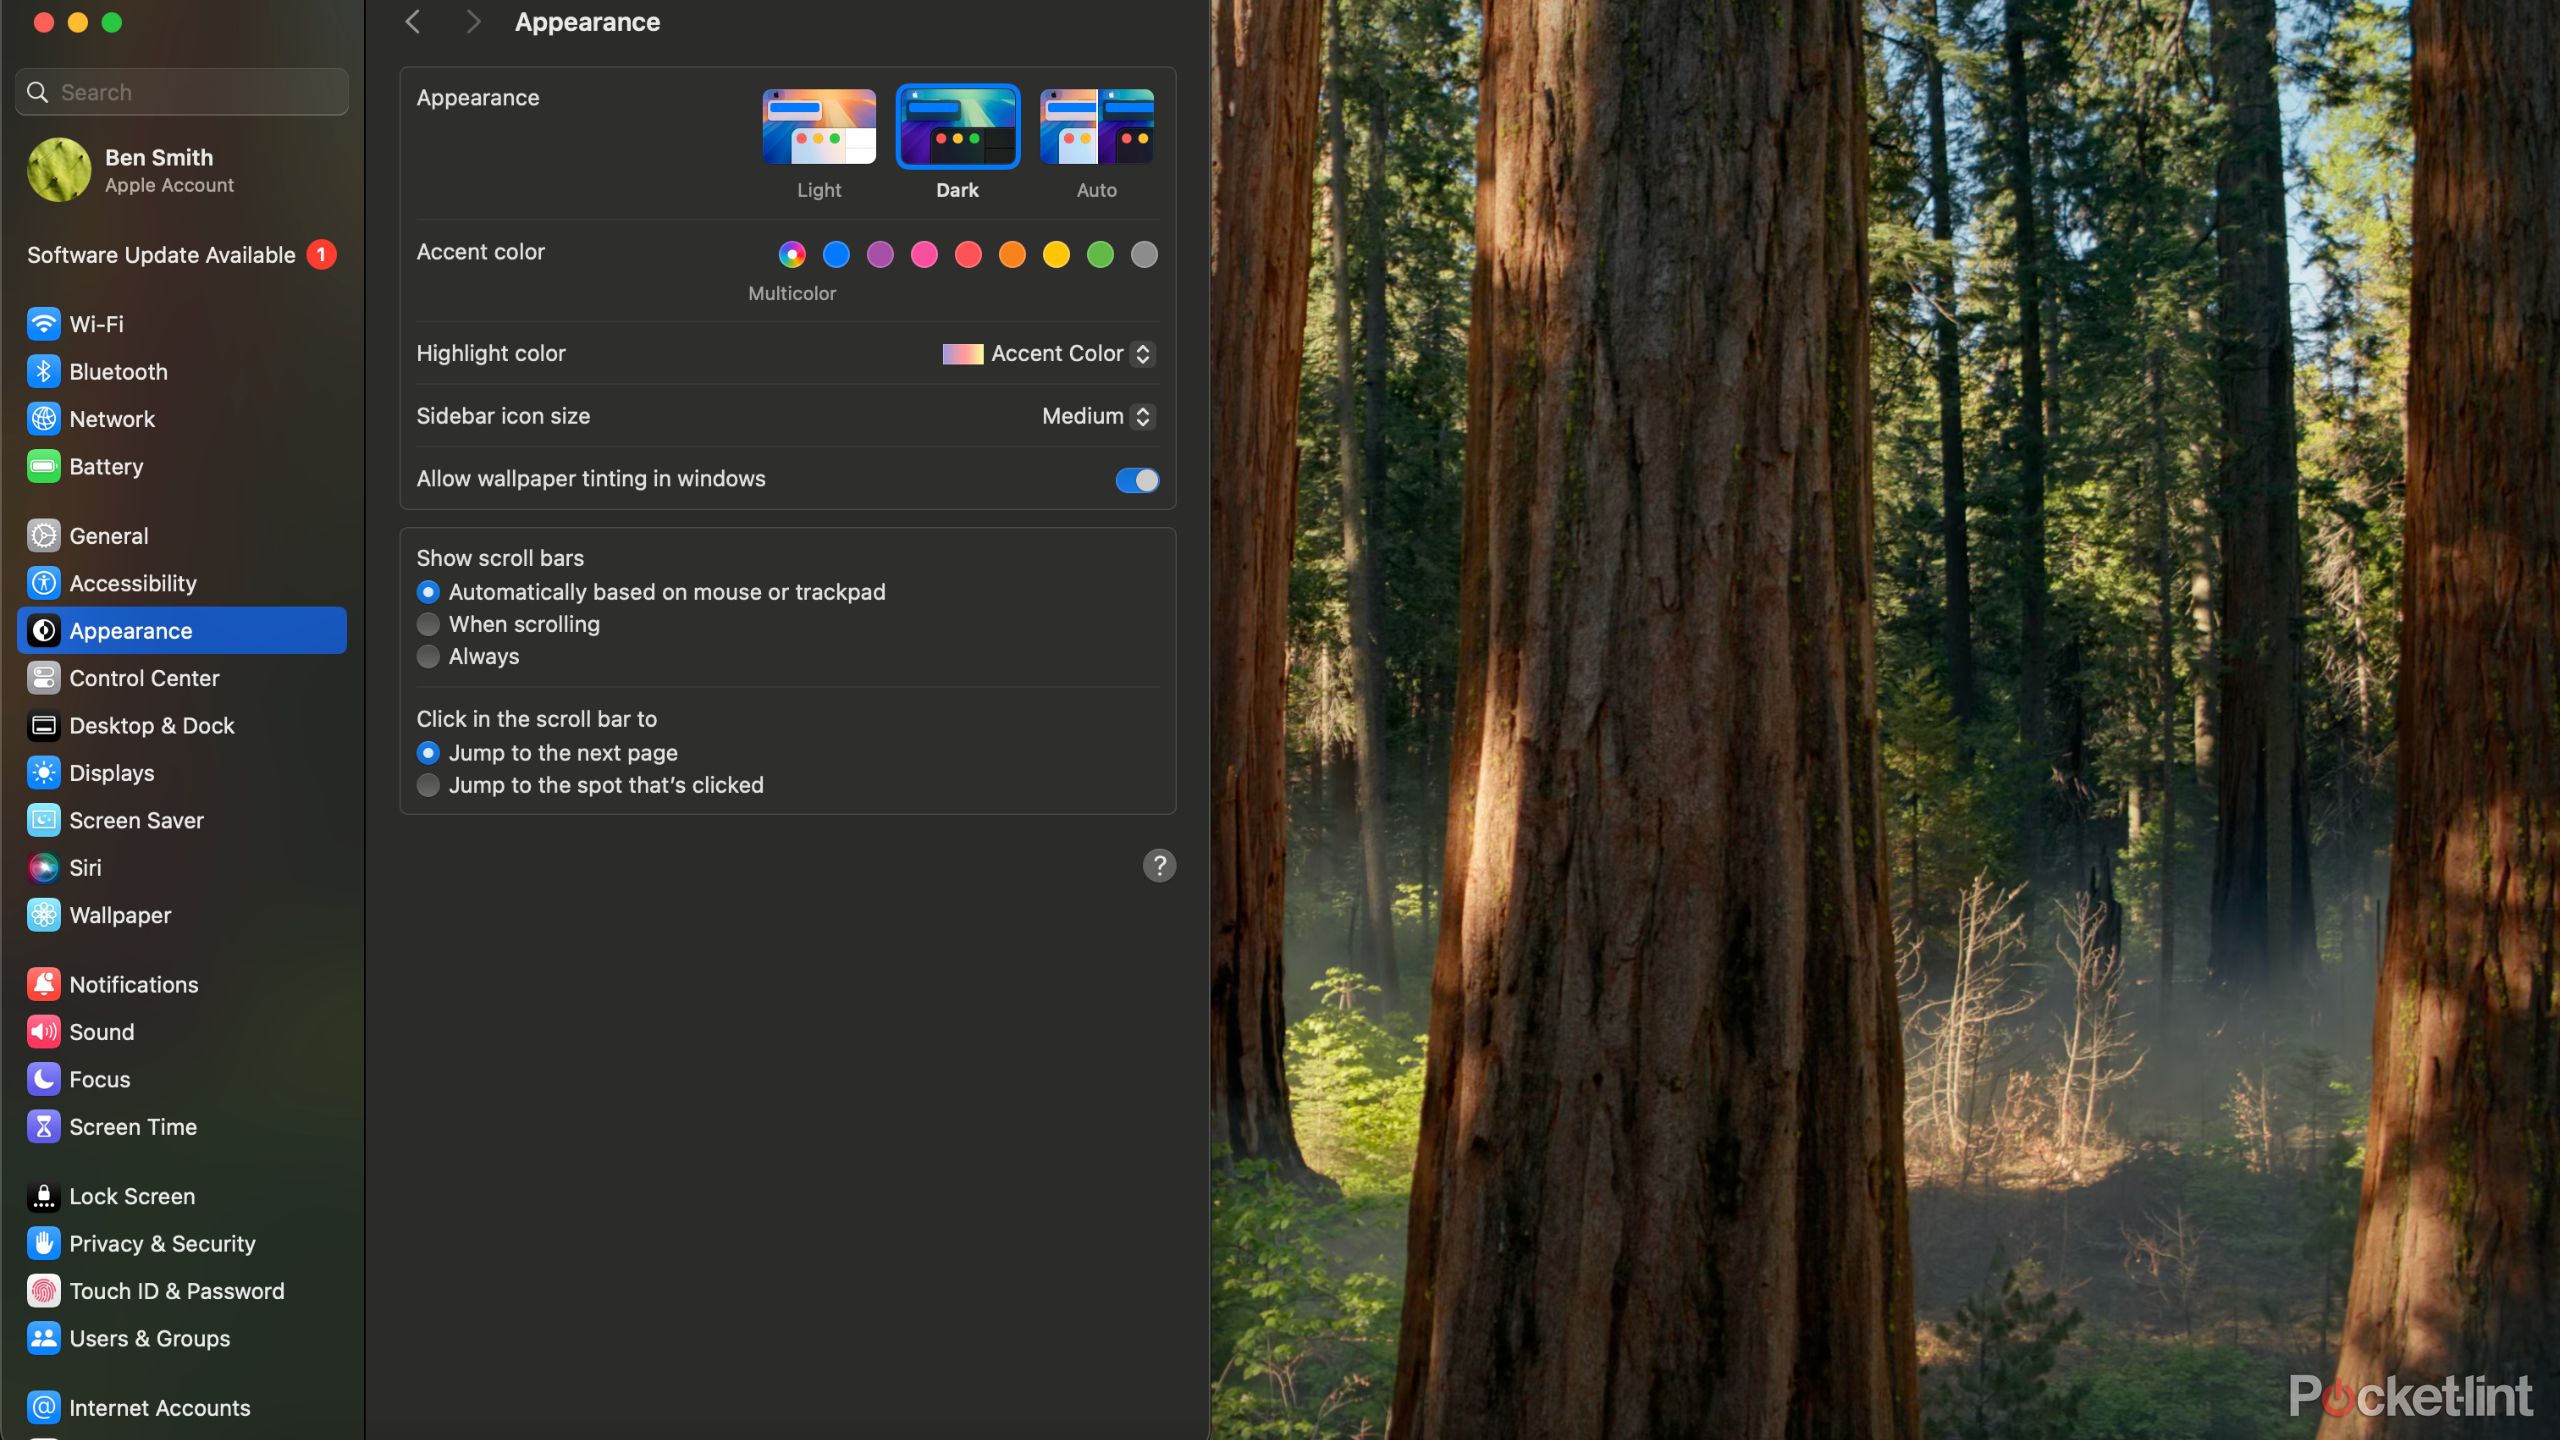Navigate back to previous settings pane
This screenshot has width=2560, height=1440.
(410, 21)
